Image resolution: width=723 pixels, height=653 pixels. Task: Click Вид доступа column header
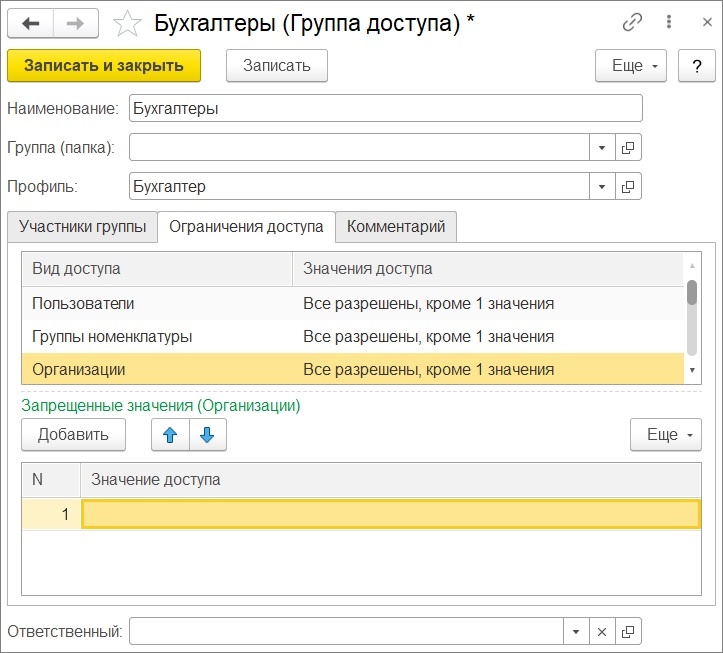click(x=157, y=268)
